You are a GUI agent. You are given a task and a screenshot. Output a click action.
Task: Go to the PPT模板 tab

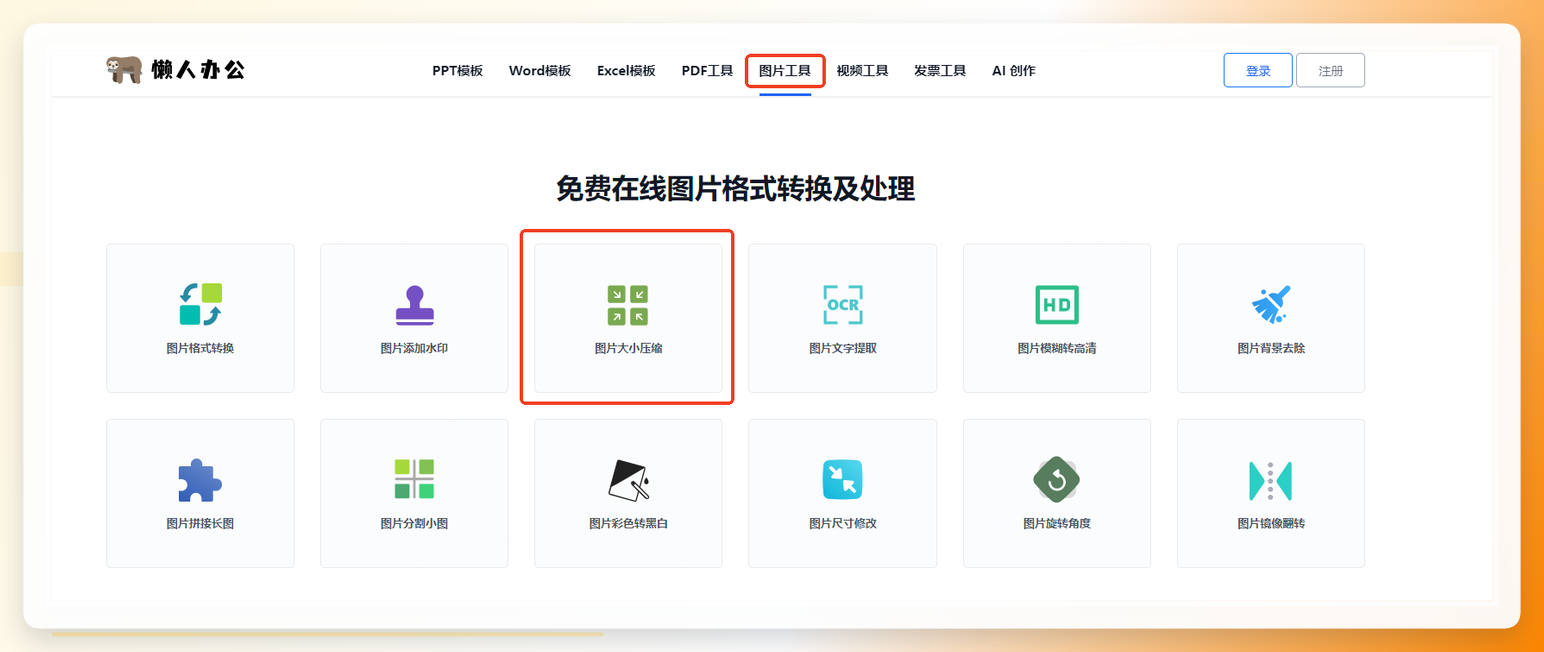point(457,71)
